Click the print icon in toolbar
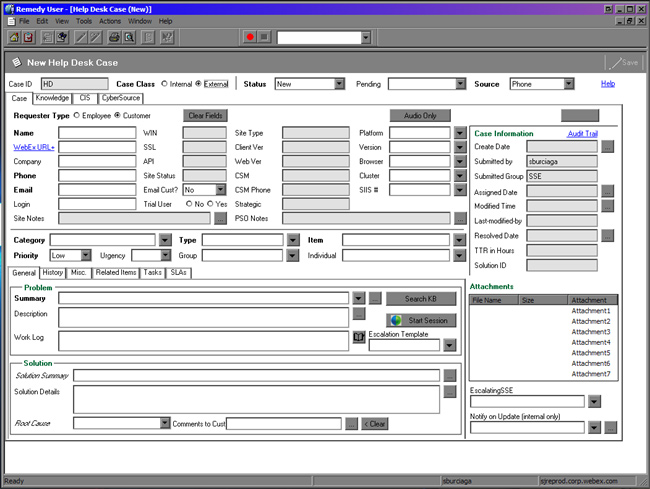650x489 pixels. tap(115, 37)
